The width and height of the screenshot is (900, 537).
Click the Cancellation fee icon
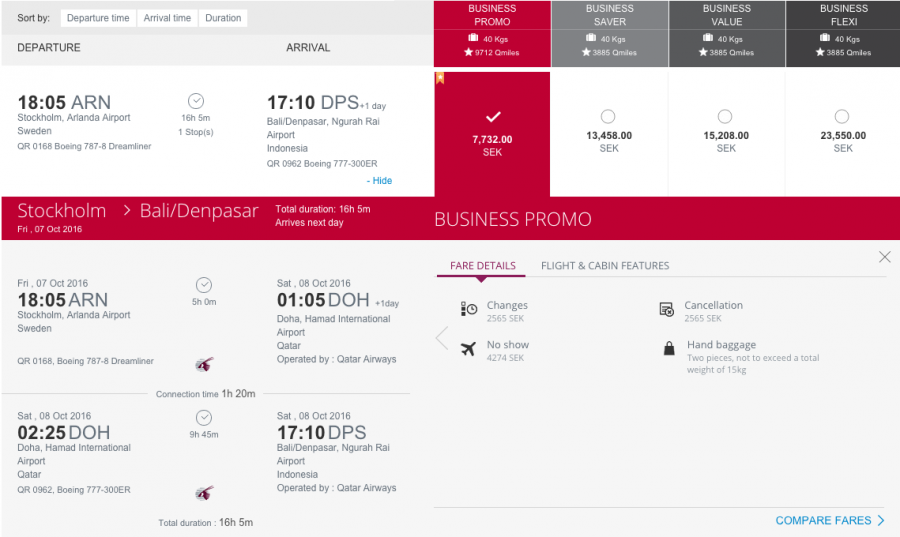pos(667,310)
